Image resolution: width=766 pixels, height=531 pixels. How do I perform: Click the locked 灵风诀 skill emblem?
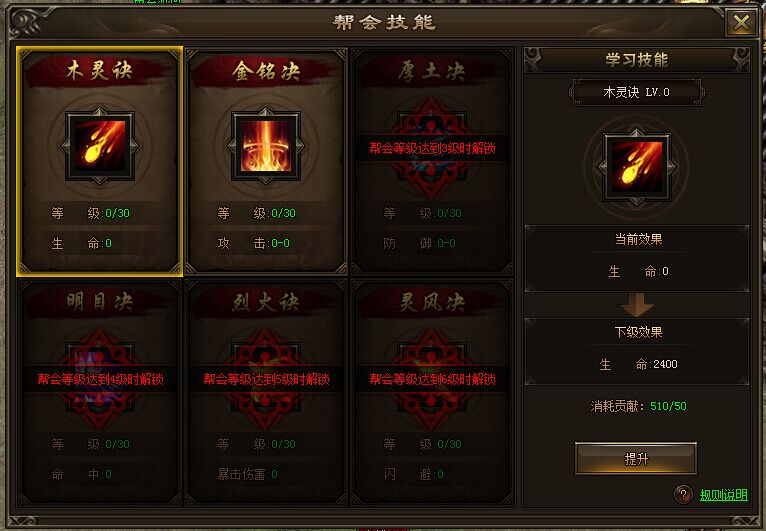[431, 378]
